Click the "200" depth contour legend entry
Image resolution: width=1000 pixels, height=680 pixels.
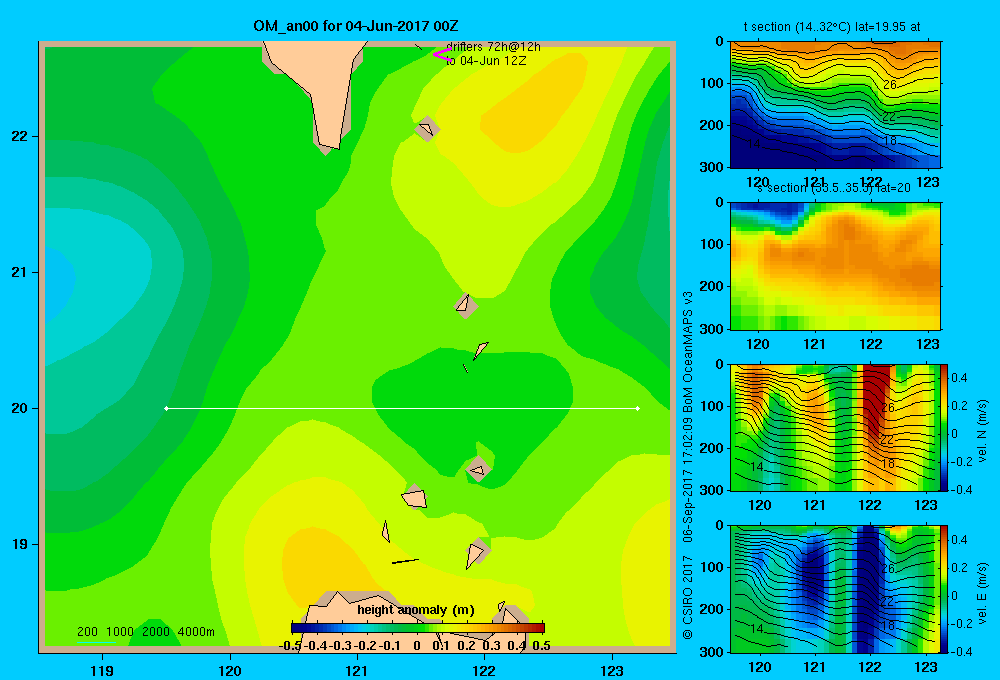click(x=87, y=632)
